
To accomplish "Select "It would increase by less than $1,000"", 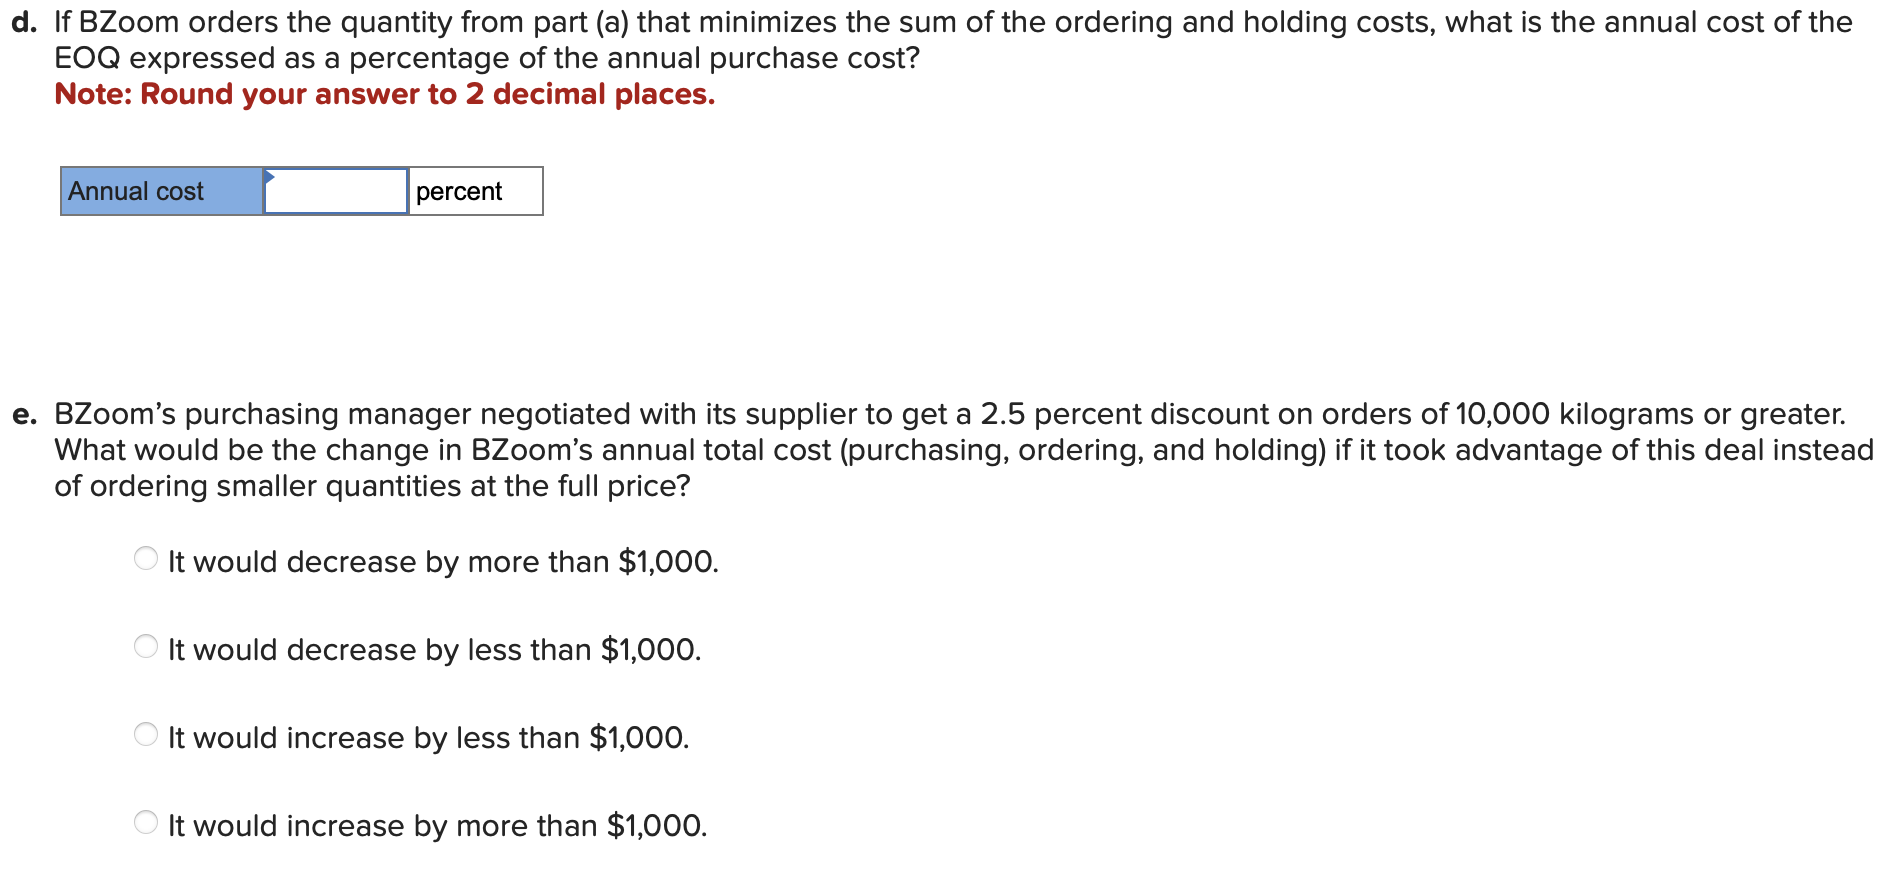I will pos(146,737).
